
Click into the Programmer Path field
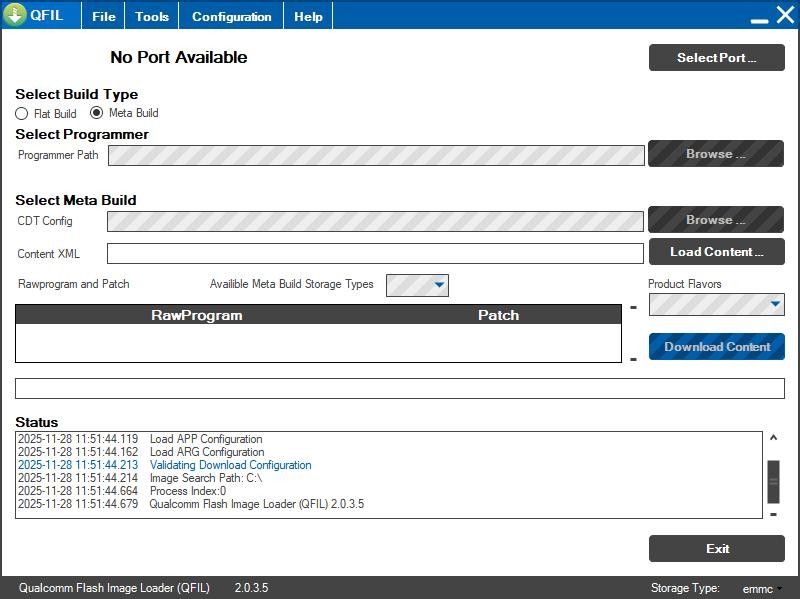tap(376, 155)
